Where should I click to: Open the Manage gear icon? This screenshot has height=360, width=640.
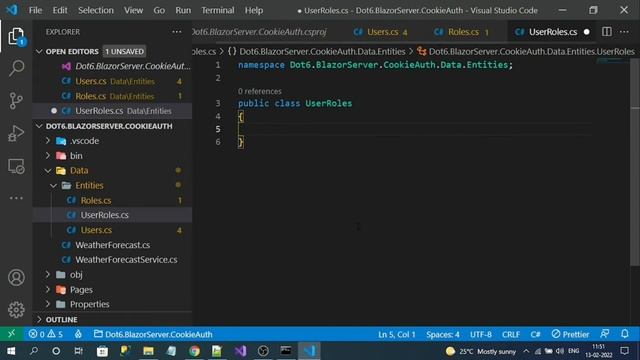click(x=16, y=310)
